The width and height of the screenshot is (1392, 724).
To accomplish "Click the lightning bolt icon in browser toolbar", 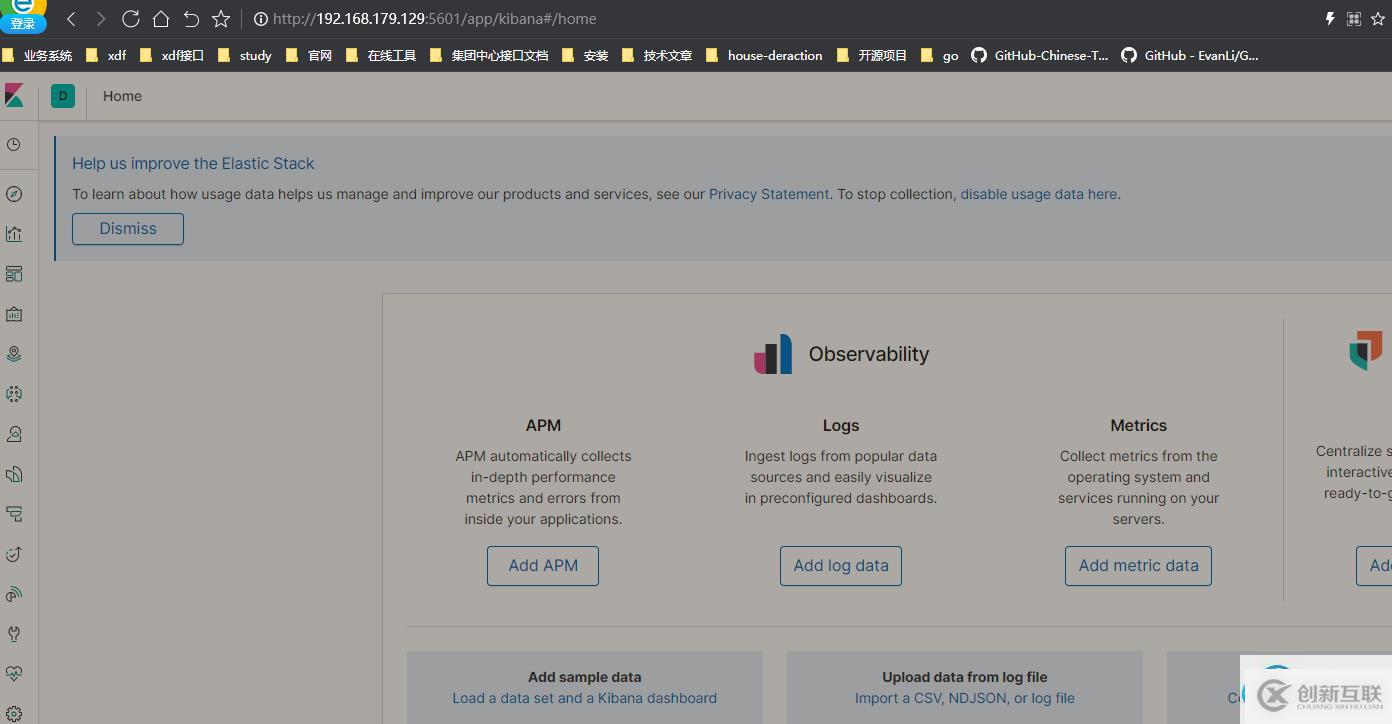I will coord(1330,19).
